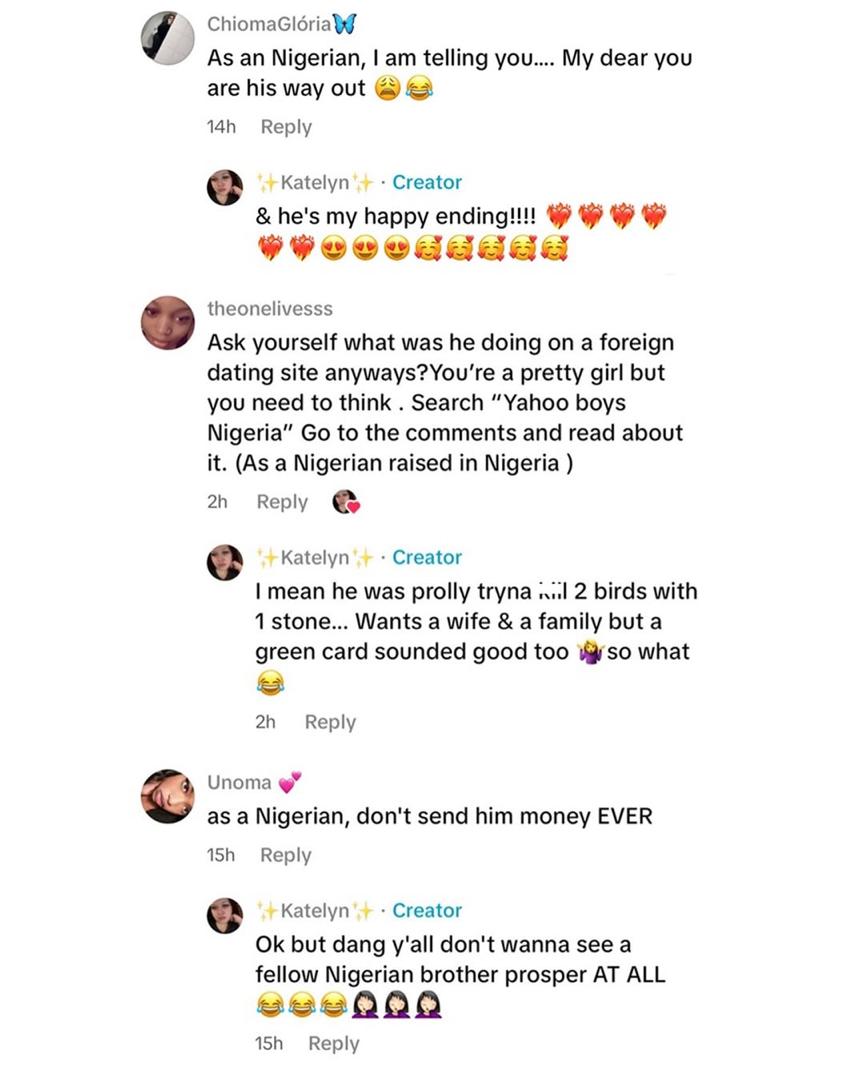Viewport: 864px width, 1080px height.
Task: Click the butterfly emoji next to ChiomaGlória
Action: [346, 24]
